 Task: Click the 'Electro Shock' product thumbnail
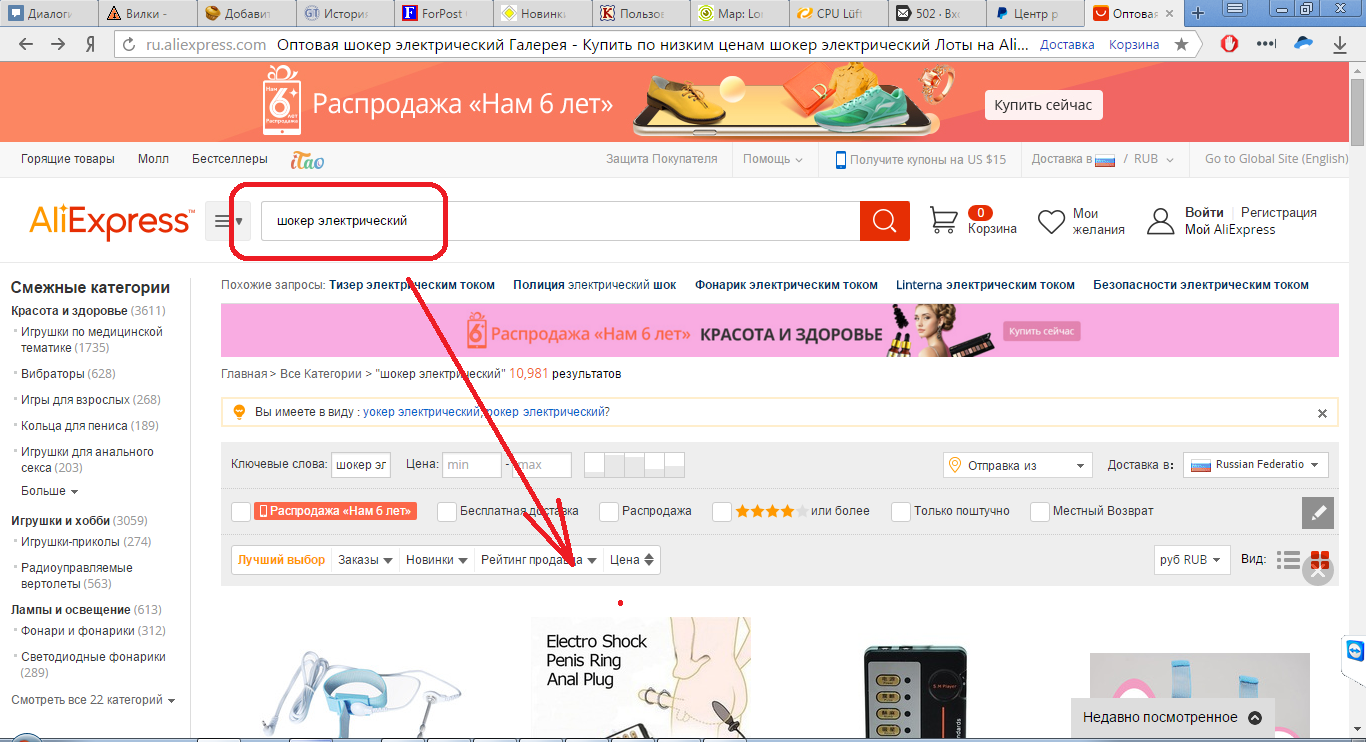(x=641, y=679)
